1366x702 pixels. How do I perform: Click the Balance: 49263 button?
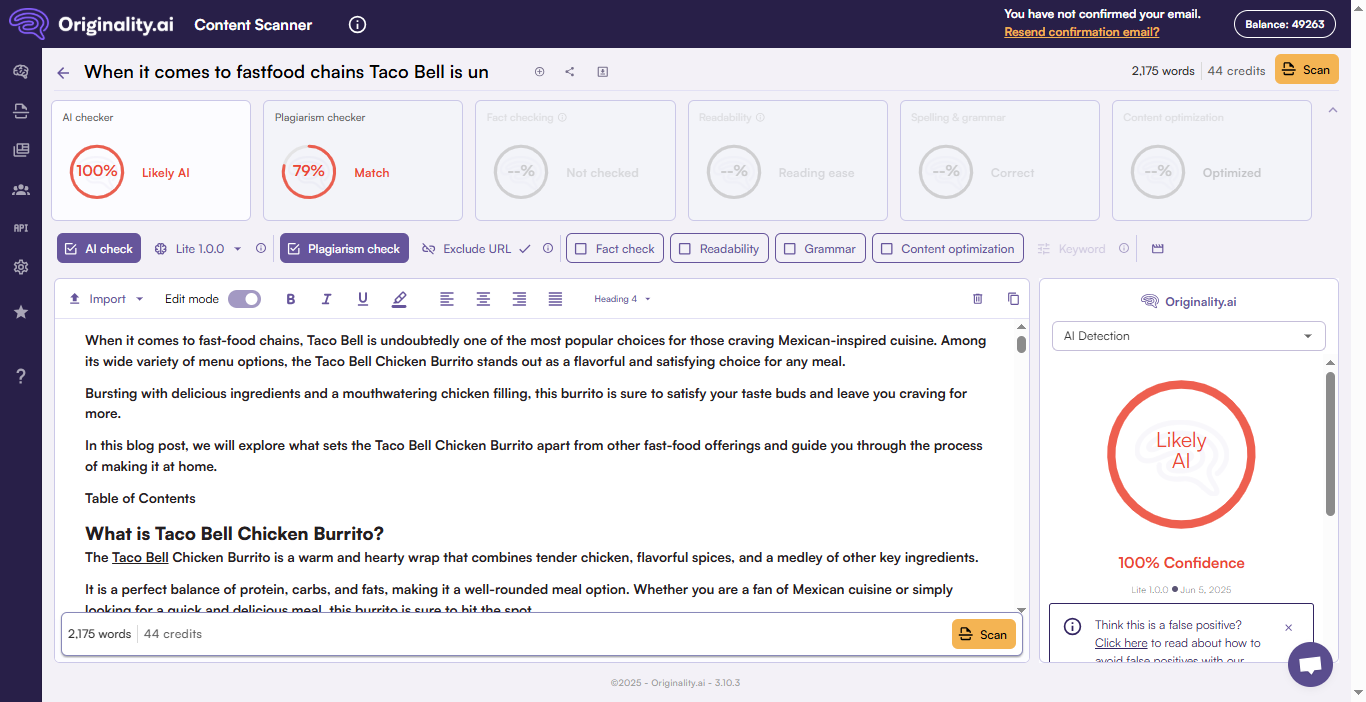pyautogui.click(x=1284, y=24)
